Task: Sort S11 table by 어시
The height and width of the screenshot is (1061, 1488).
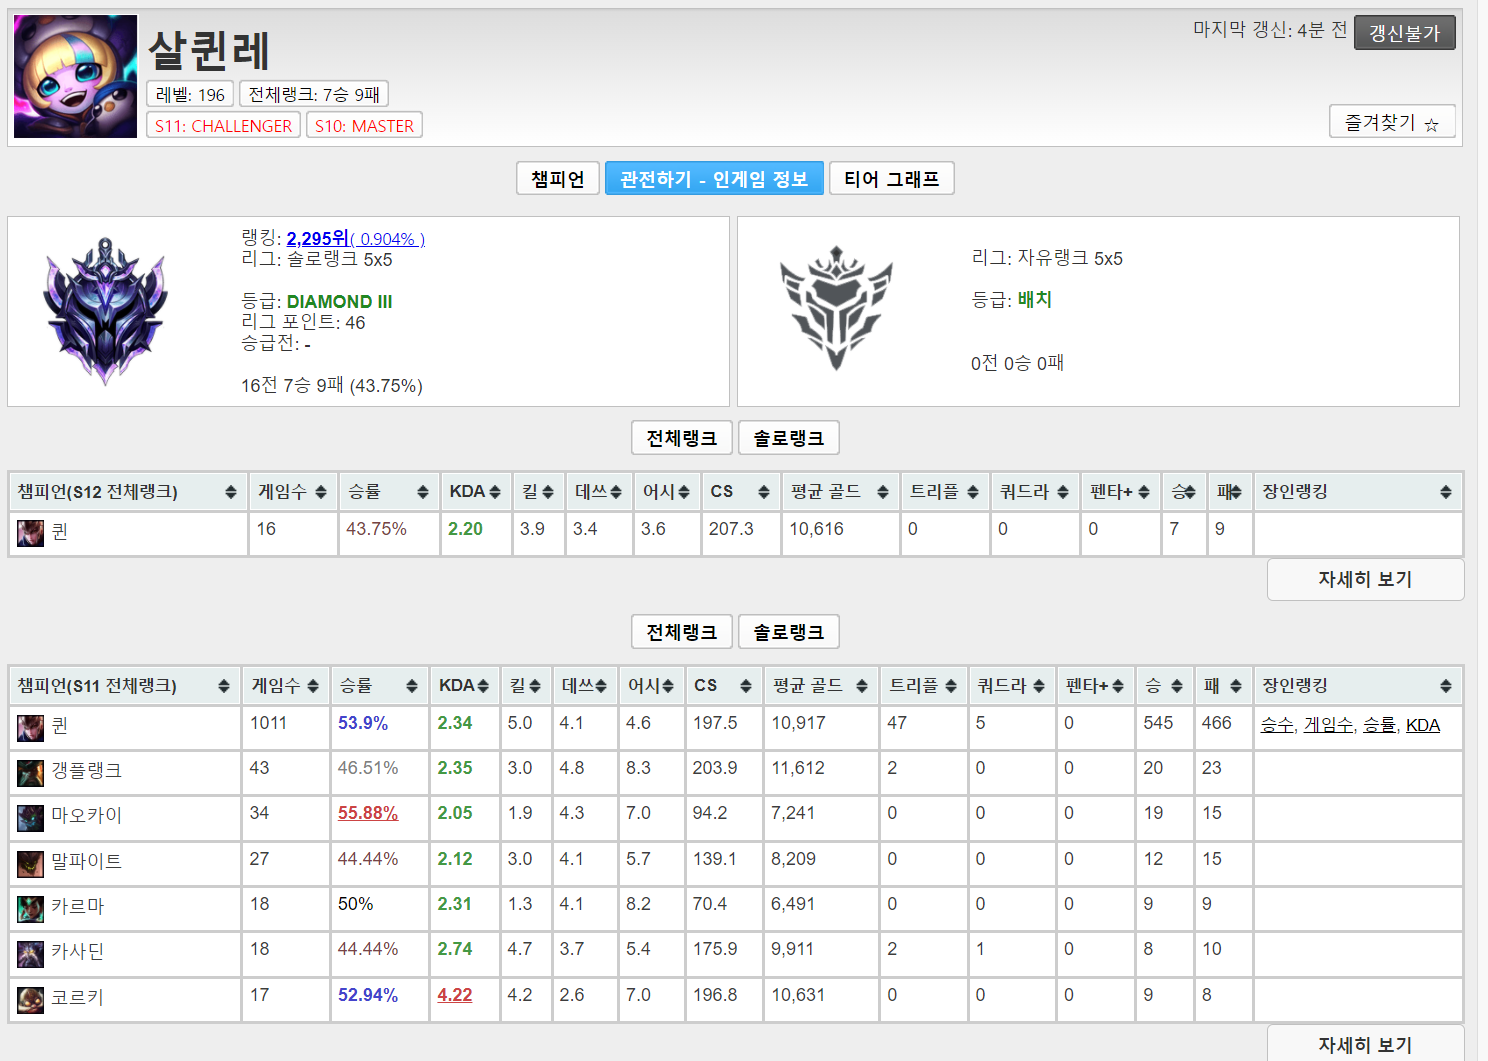Action: 651,686
